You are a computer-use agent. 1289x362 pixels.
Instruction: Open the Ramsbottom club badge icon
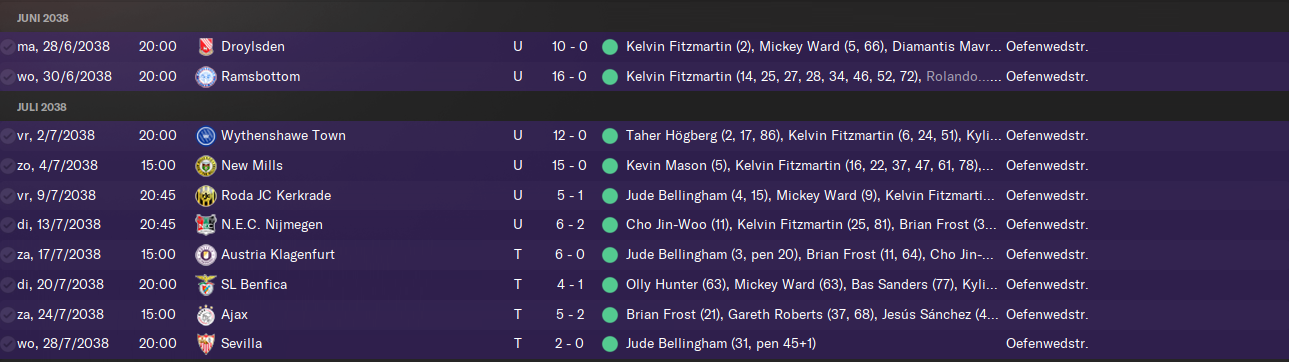(x=206, y=76)
